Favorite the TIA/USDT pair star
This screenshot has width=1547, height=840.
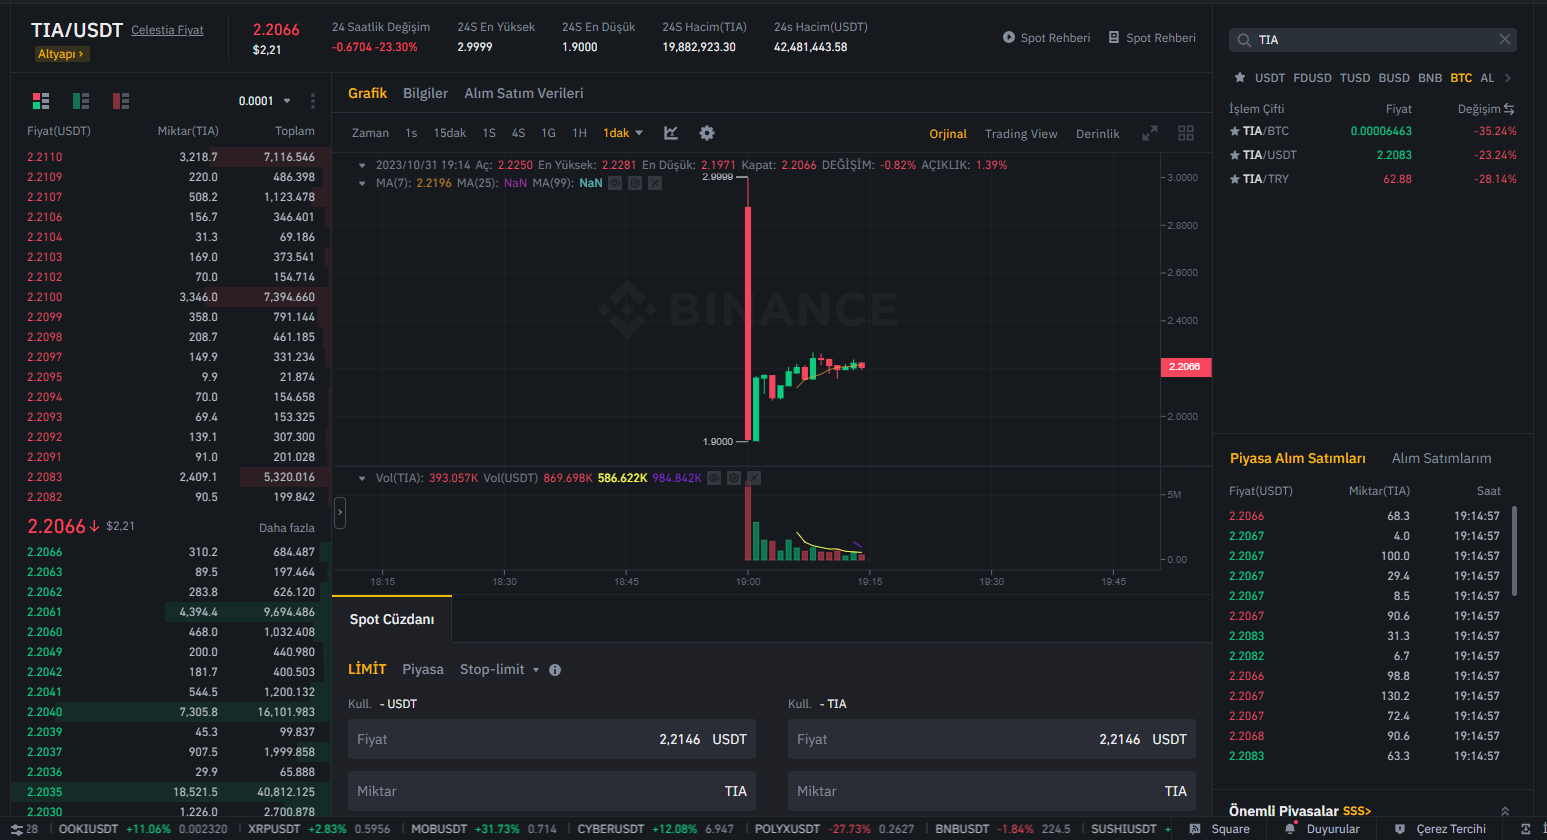click(x=1234, y=155)
